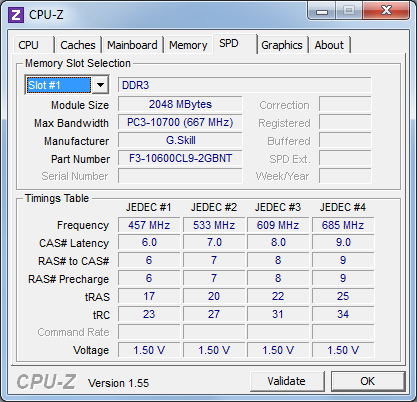Switch to the Caches tab

coord(78,45)
